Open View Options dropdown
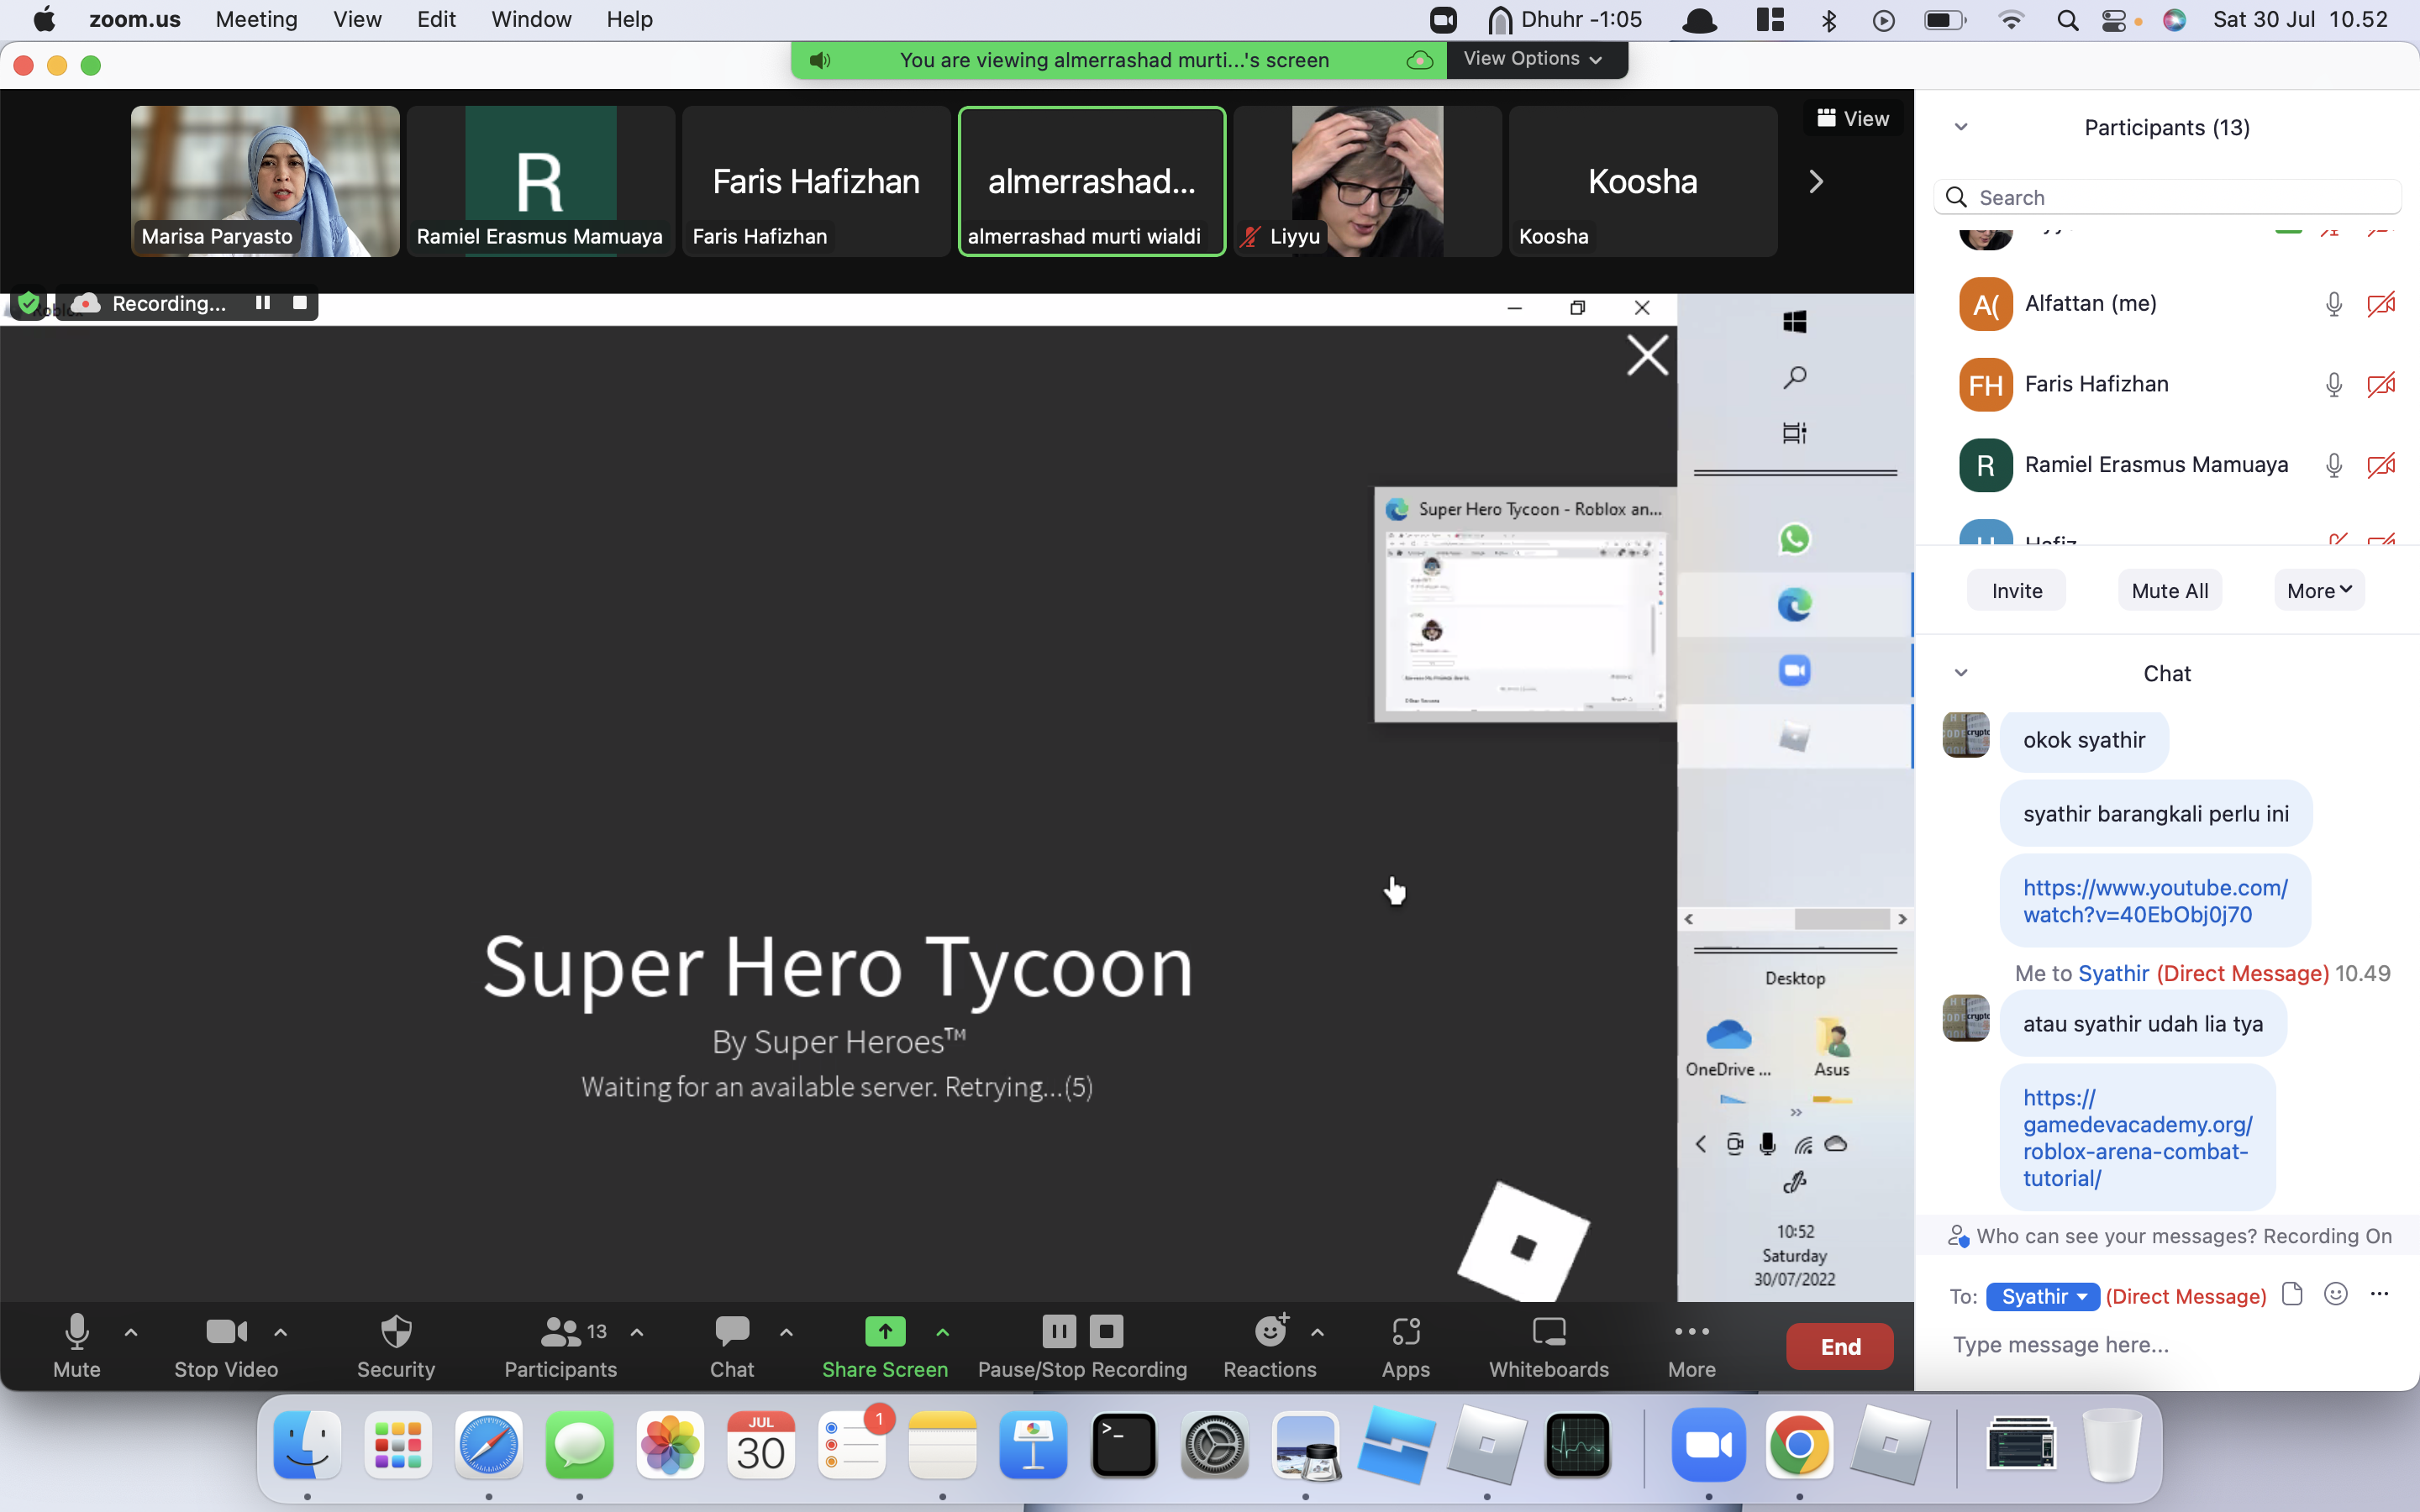Image resolution: width=2420 pixels, height=1512 pixels. [1532, 60]
